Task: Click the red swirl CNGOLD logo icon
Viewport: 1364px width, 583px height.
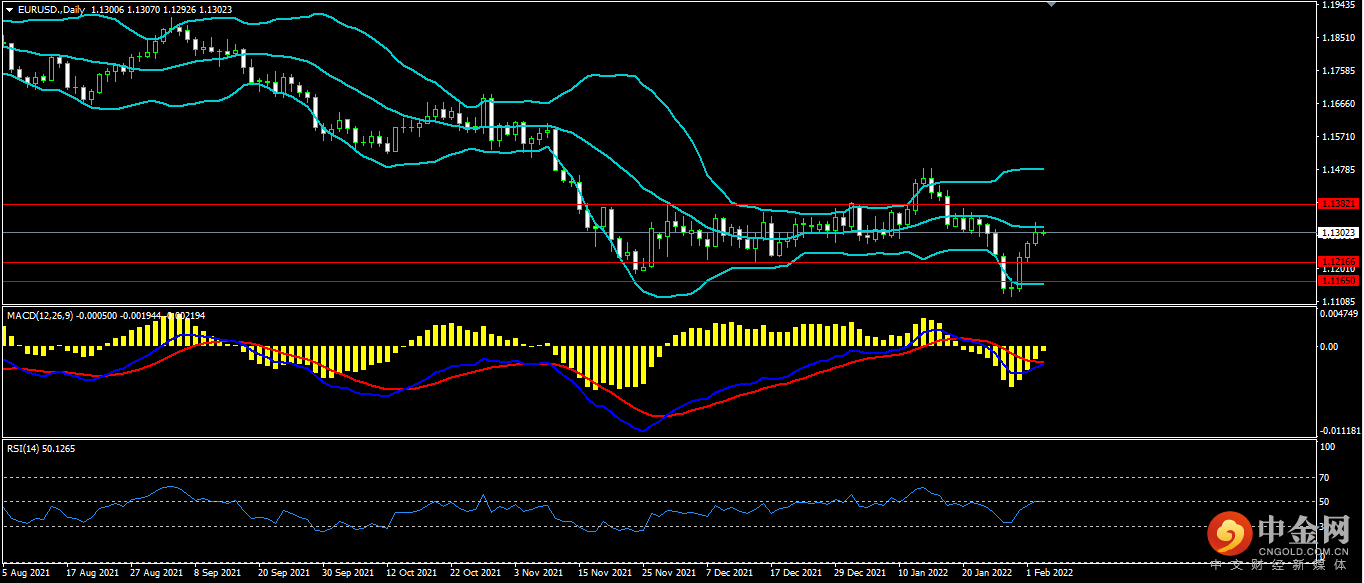Action: pos(1230,534)
